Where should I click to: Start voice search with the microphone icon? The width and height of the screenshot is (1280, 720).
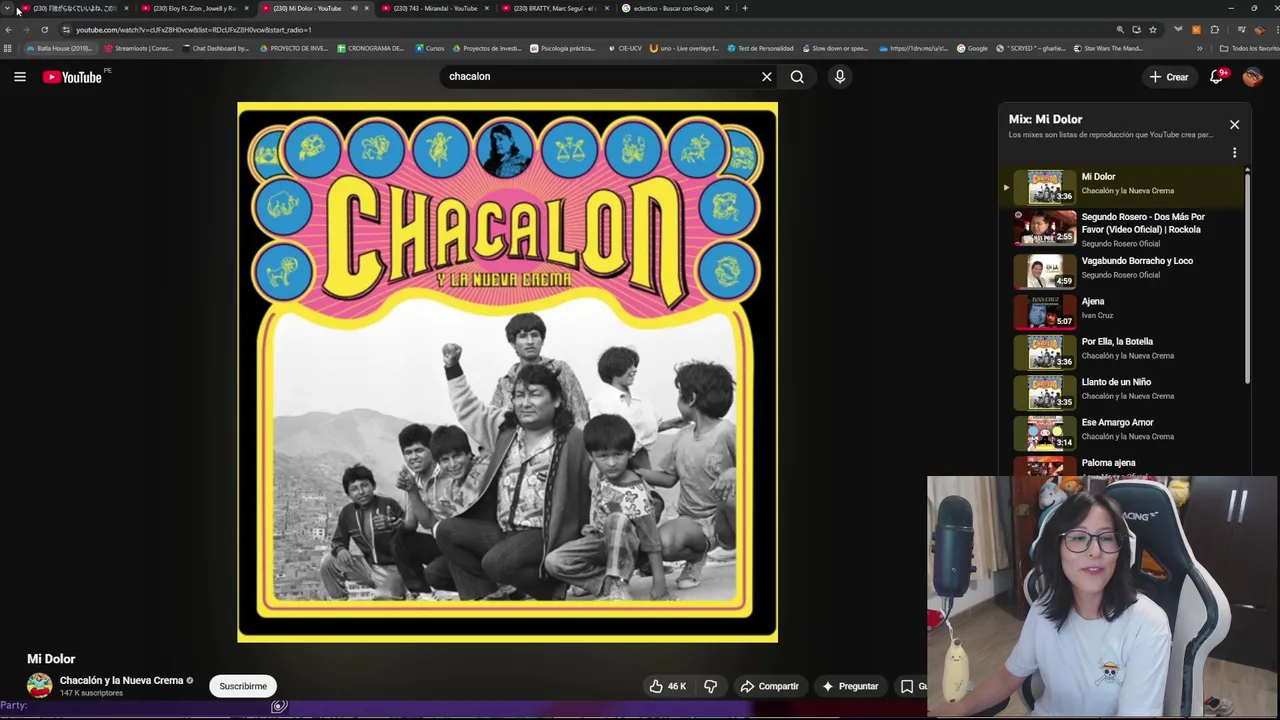pyautogui.click(x=840, y=77)
